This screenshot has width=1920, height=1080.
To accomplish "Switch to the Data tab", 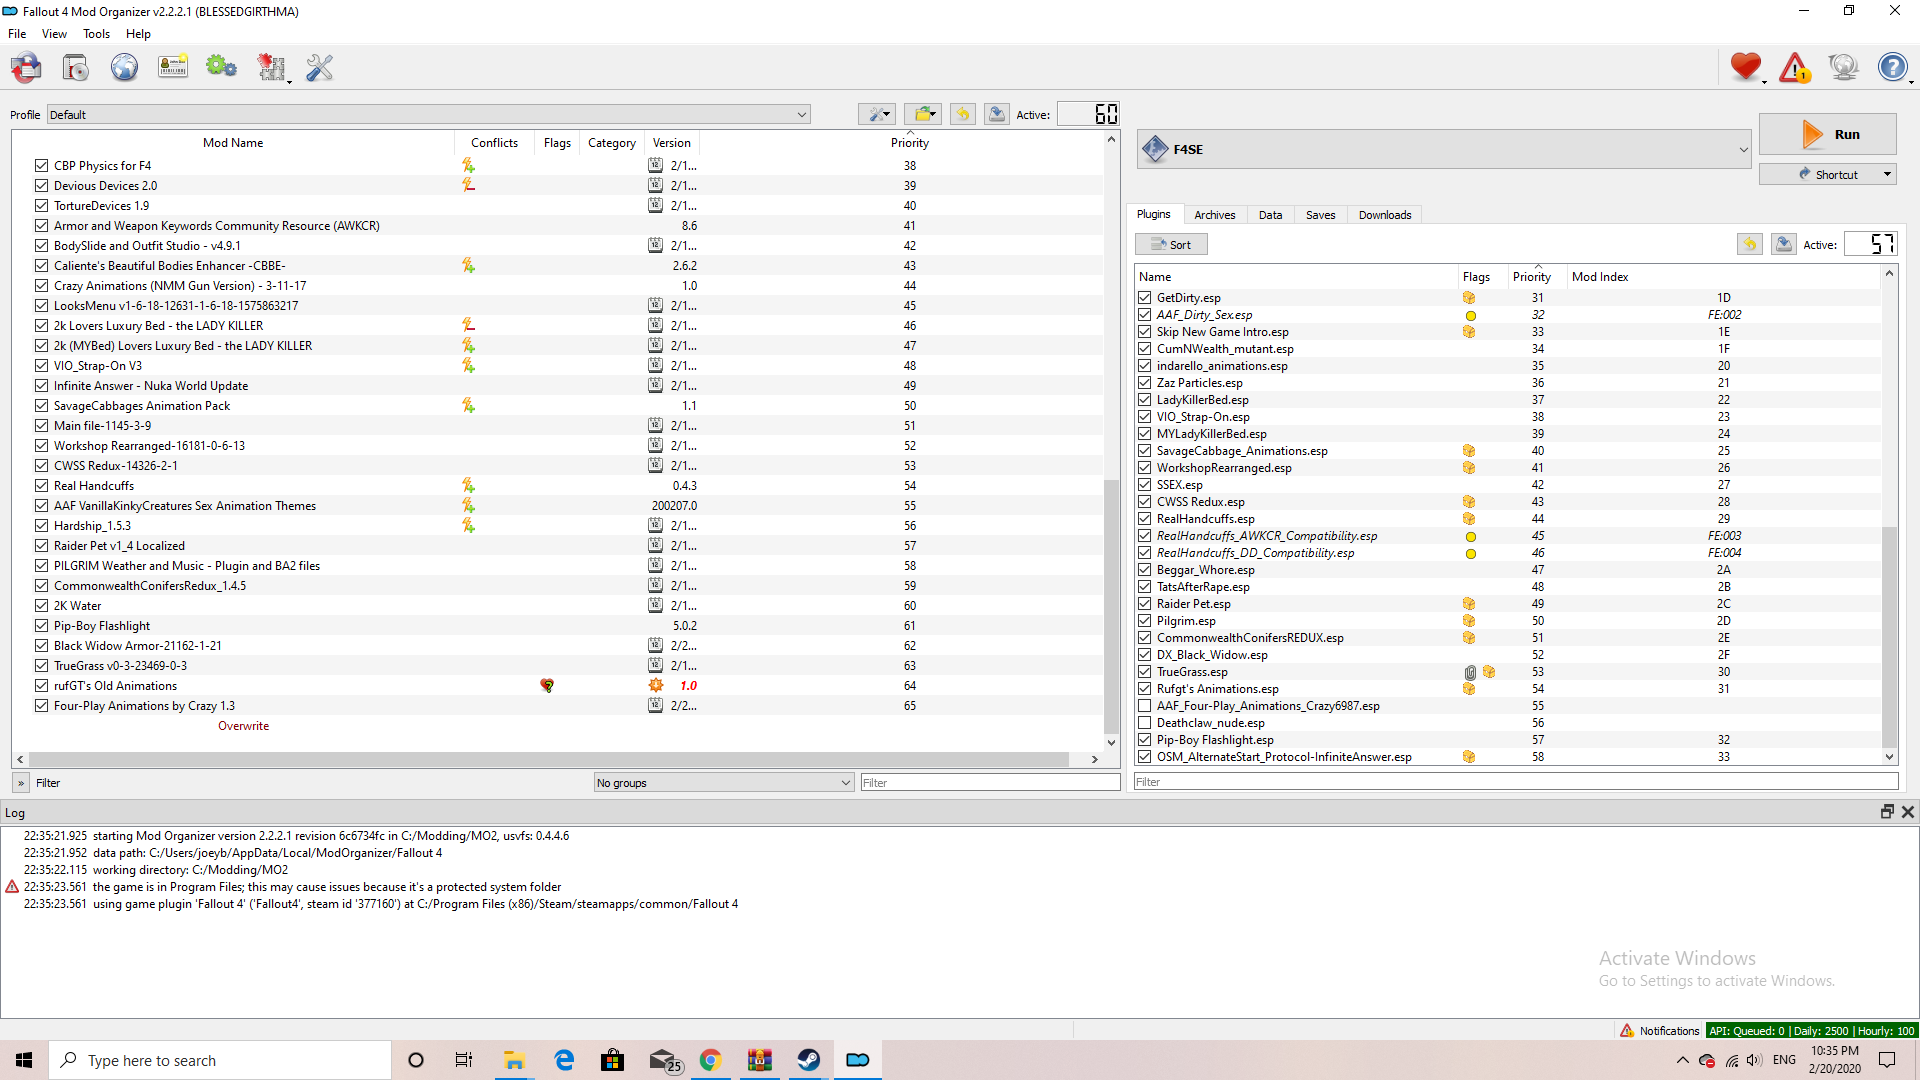I will 1270,215.
